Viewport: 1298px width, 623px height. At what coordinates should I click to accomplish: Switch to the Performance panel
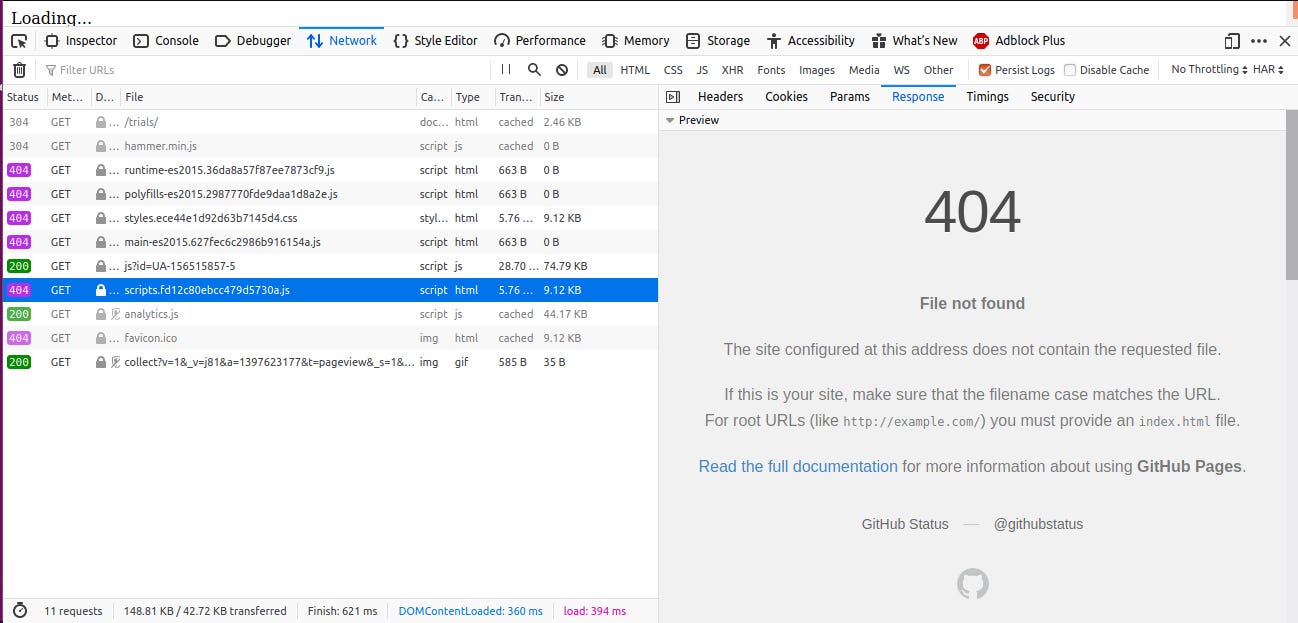click(539, 41)
